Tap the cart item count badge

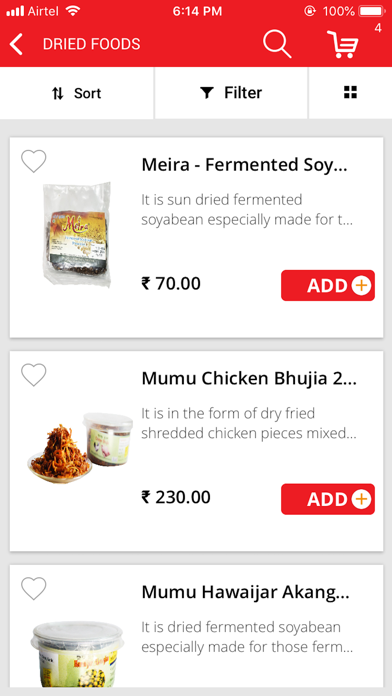coord(378,28)
